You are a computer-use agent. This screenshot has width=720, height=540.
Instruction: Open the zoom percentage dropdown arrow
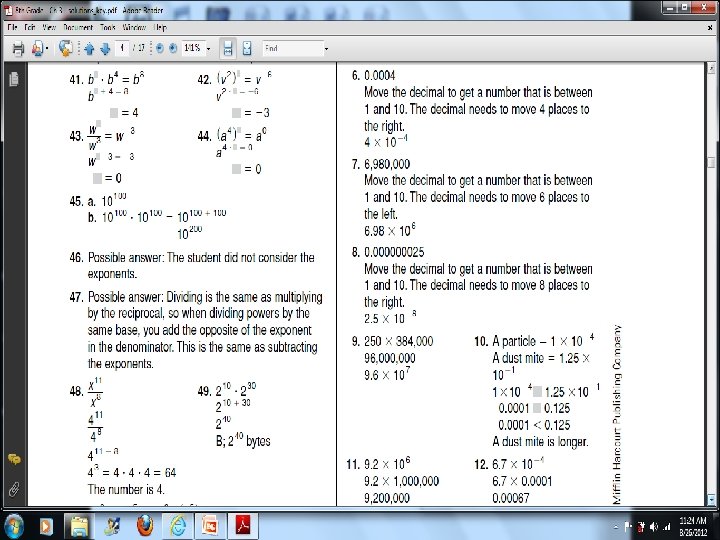click(x=208, y=49)
